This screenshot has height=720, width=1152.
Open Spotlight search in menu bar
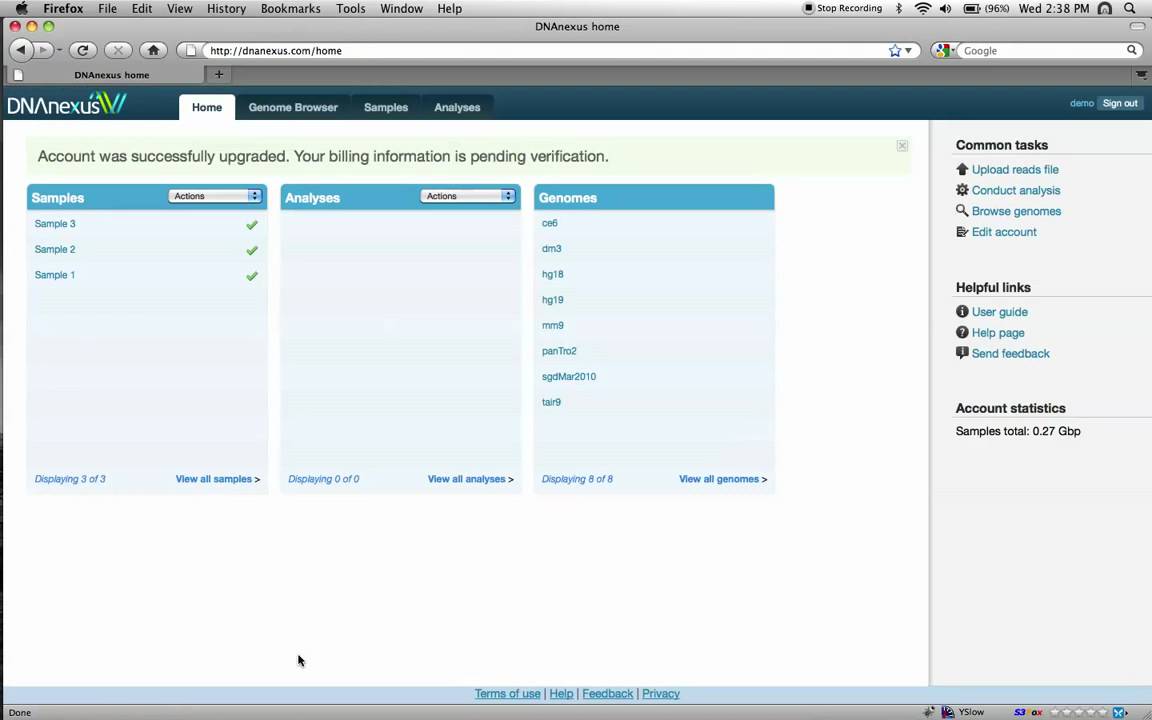point(1131,9)
